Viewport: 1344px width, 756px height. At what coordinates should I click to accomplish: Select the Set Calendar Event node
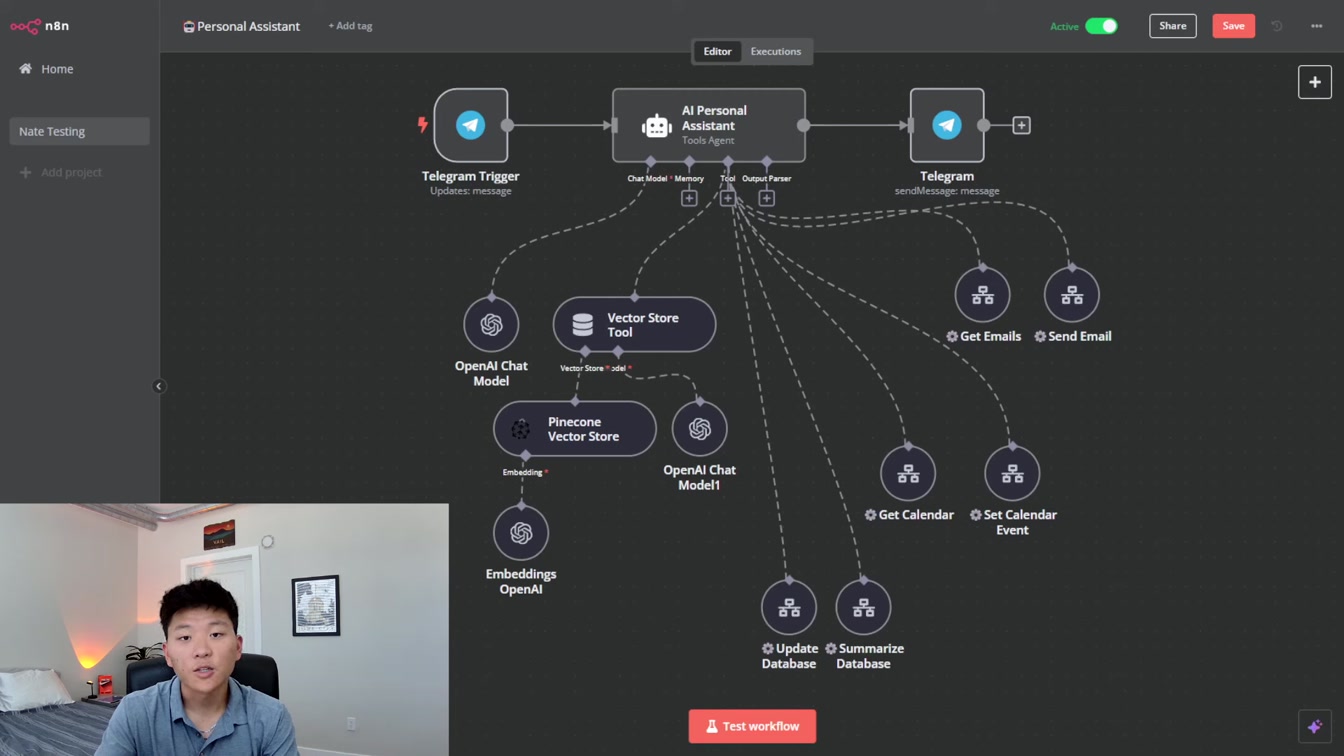1012,474
